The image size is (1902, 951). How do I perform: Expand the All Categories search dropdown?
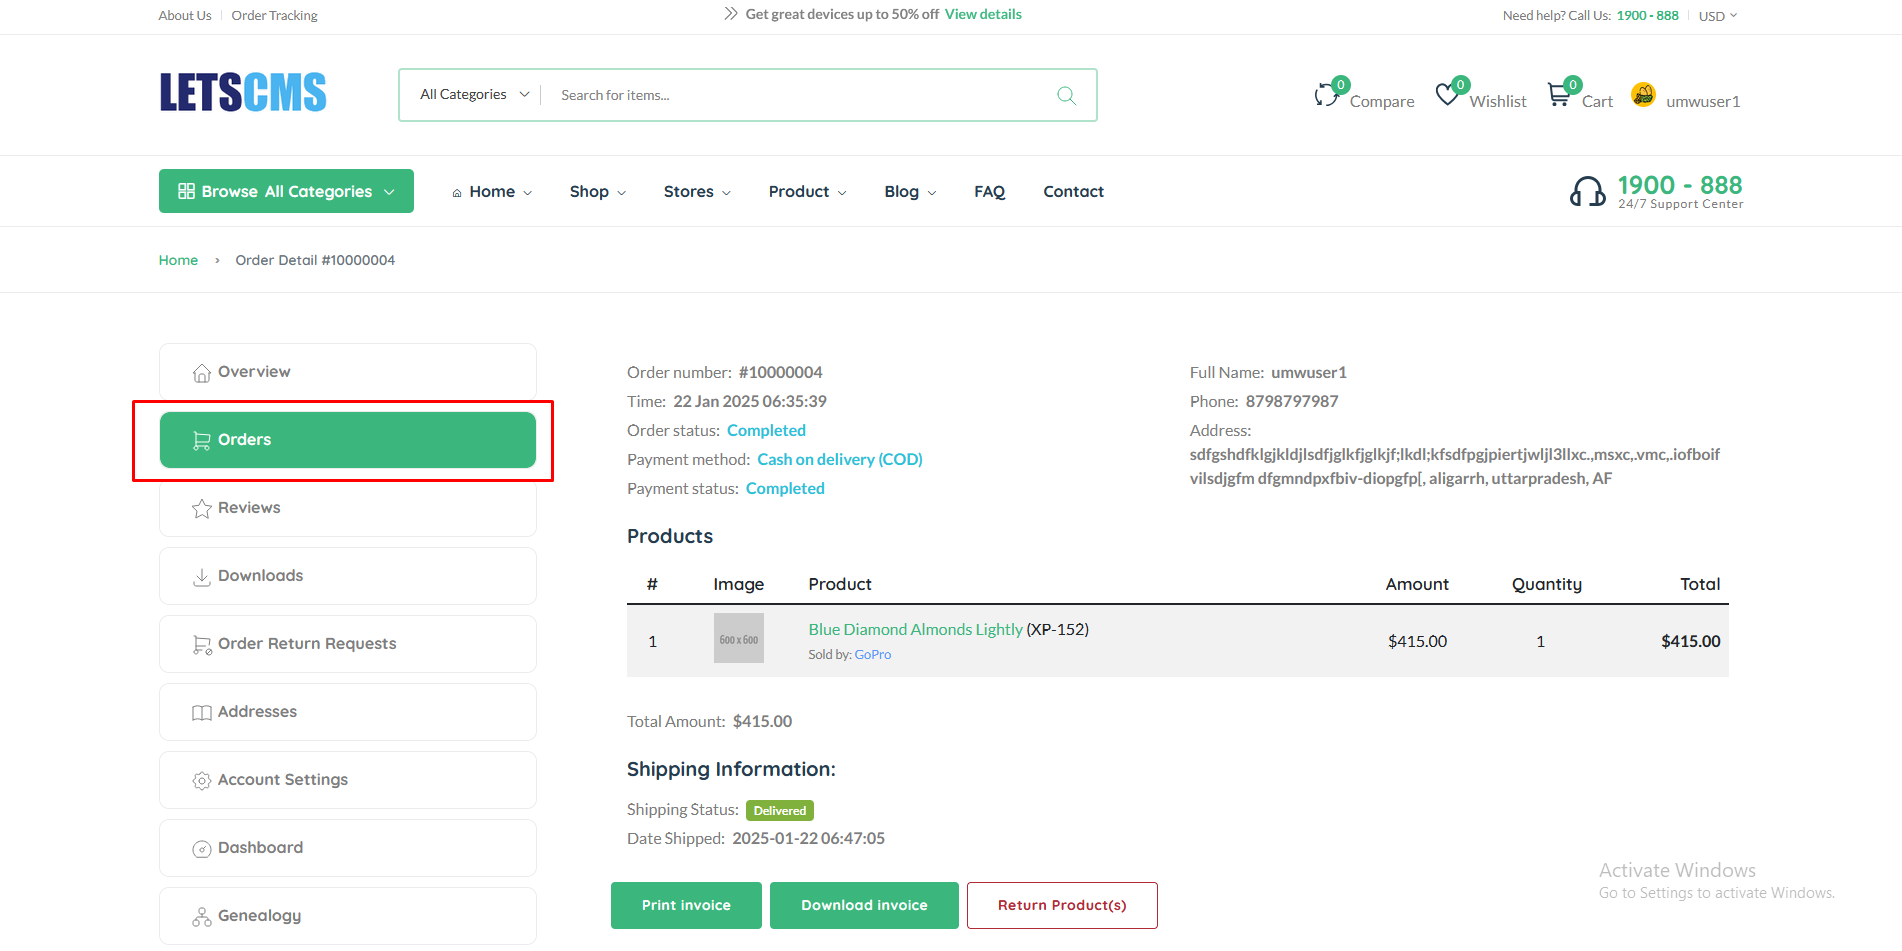point(474,95)
